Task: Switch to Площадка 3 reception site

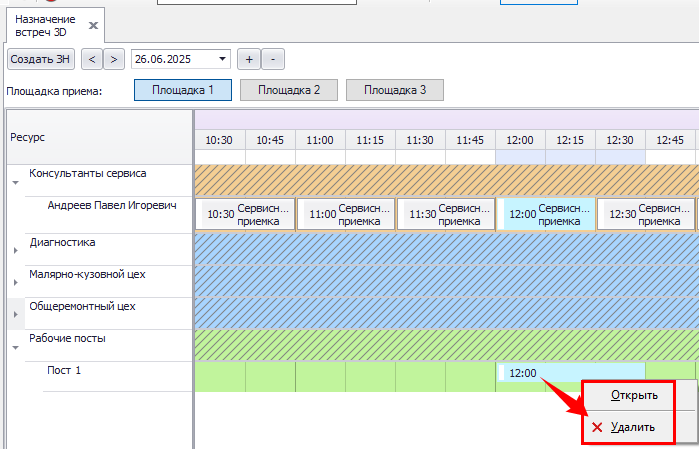Action: click(x=395, y=90)
